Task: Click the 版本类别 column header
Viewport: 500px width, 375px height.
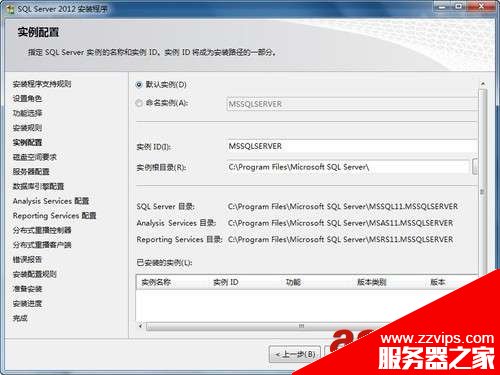Action: click(x=372, y=282)
